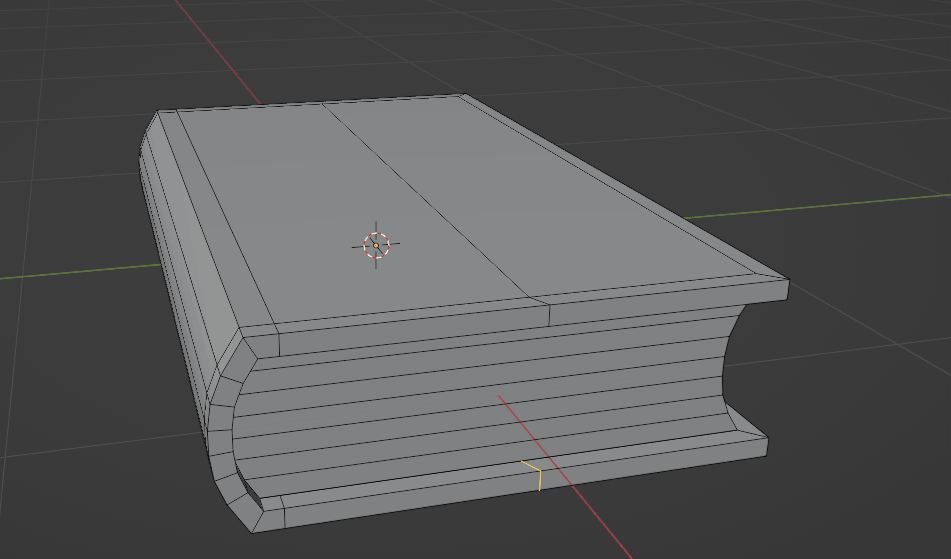The height and width of the screenshot is (559, 951).
Task: Click the center edge dividing the top cover
Action: click(430, 200)
